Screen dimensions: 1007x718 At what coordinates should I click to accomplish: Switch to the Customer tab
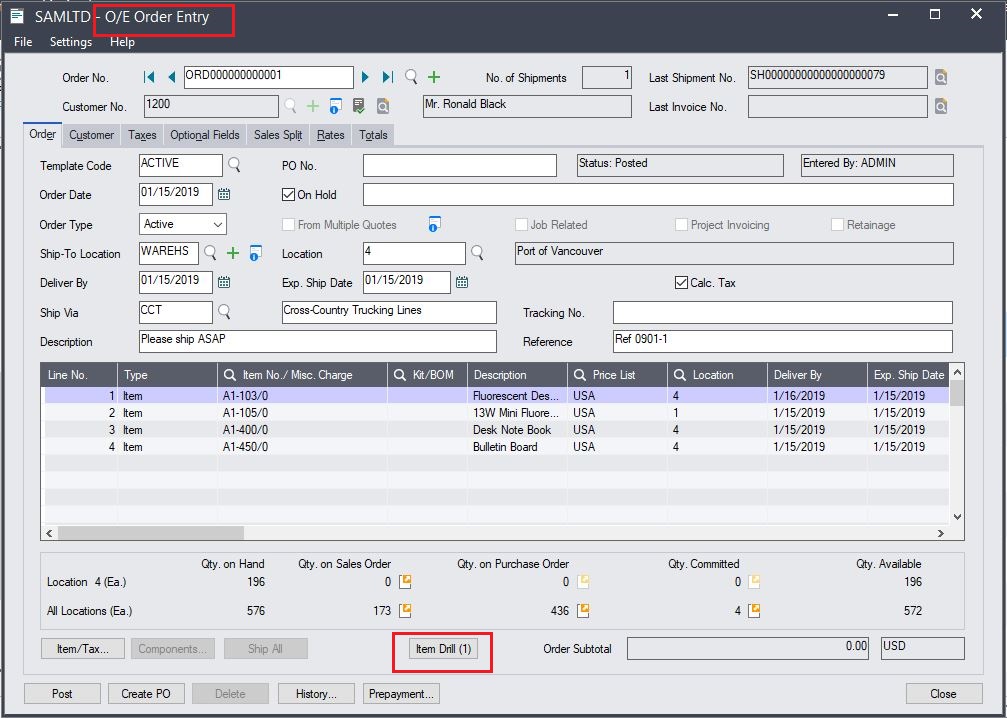pos(91,135)
